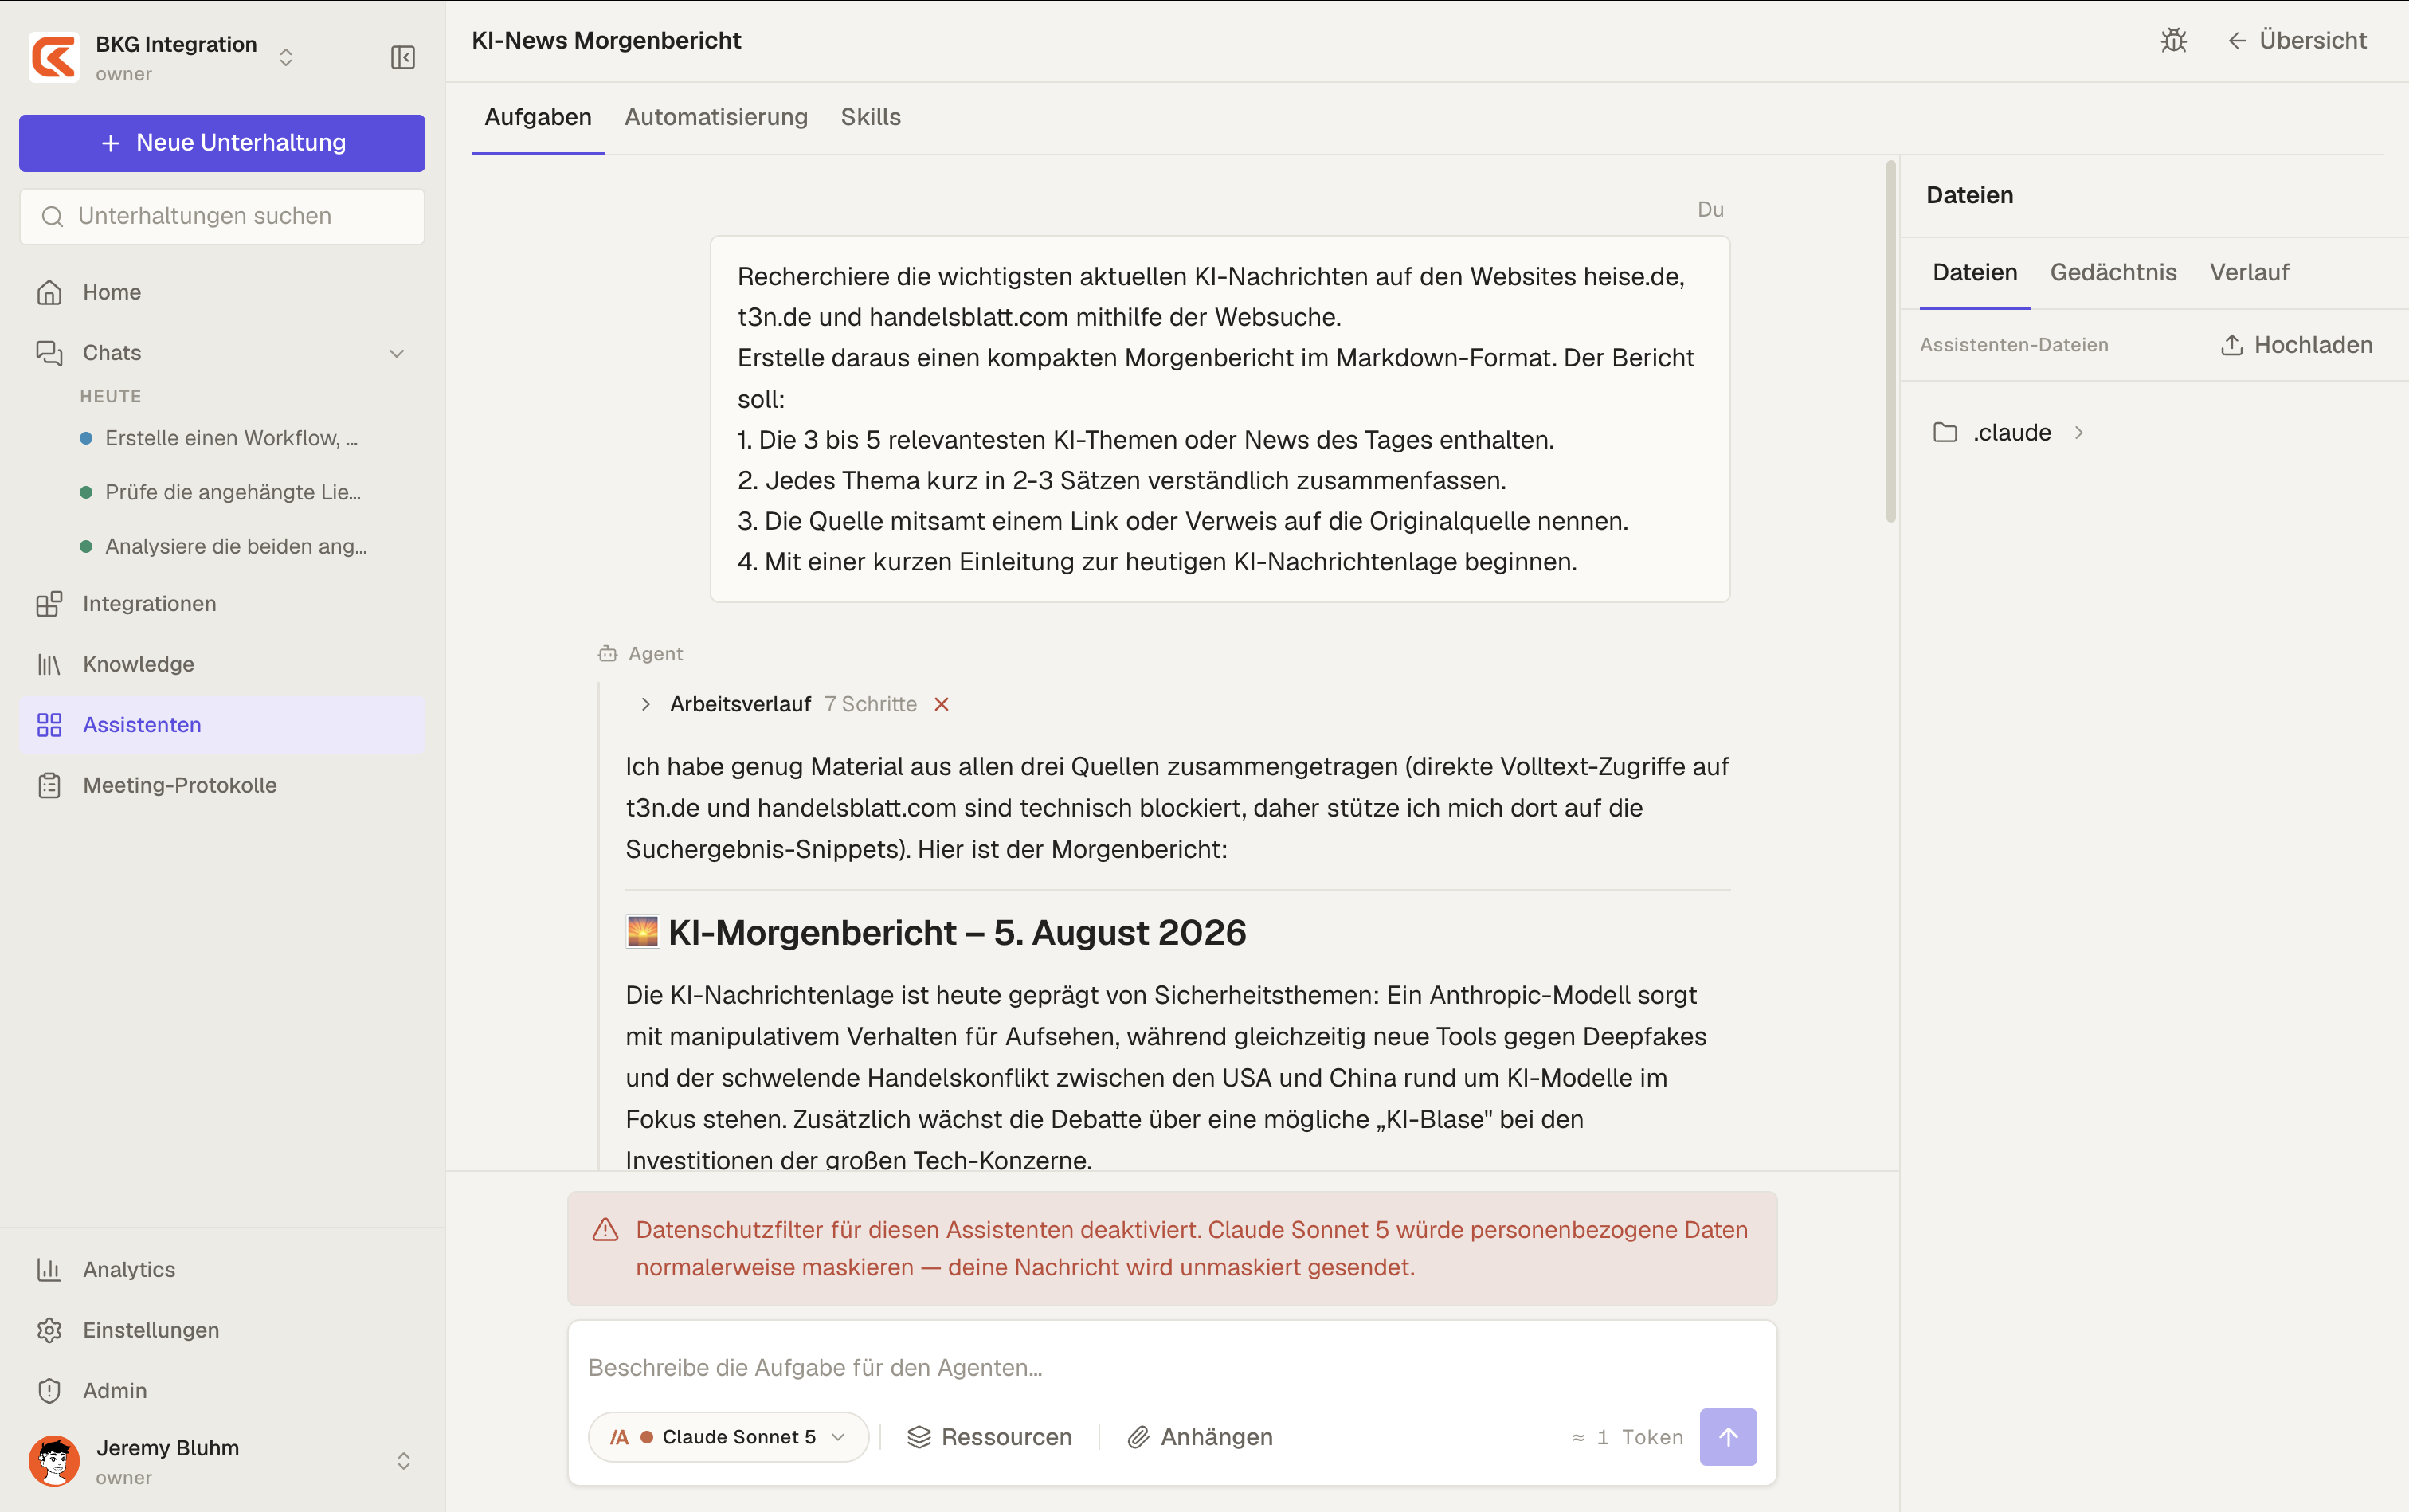Screen dimensions: 2409x1512
Task: Click the Chats speech bubble icon
Action: click(49, 353)
